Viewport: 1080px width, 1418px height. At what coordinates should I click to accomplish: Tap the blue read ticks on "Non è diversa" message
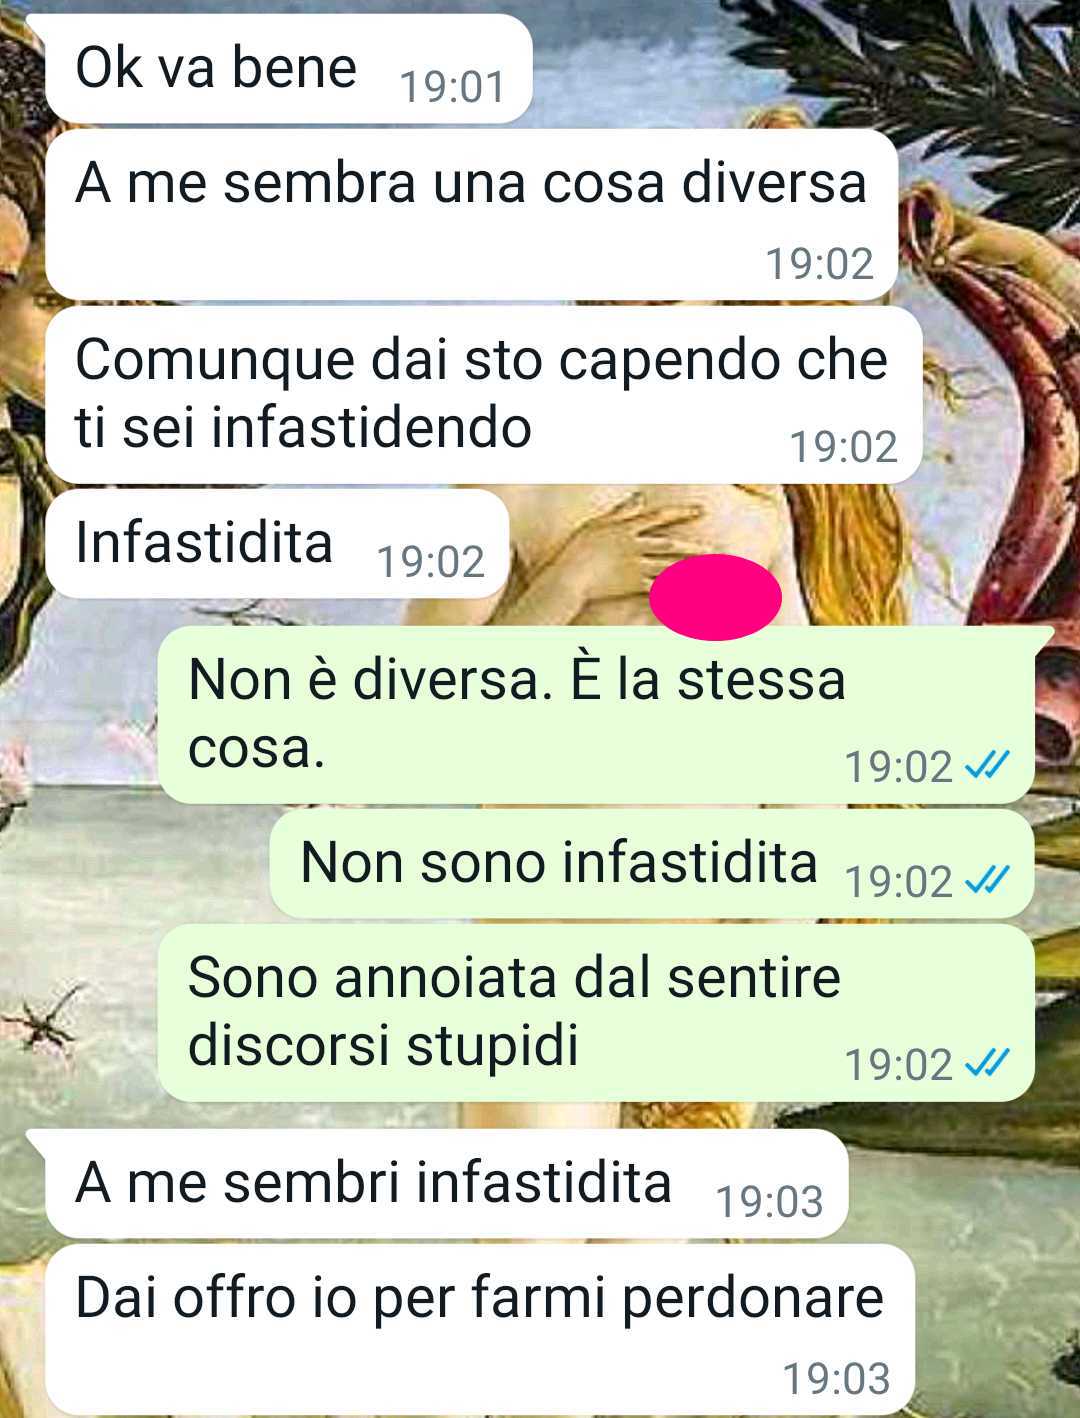(x=987, y=766)
